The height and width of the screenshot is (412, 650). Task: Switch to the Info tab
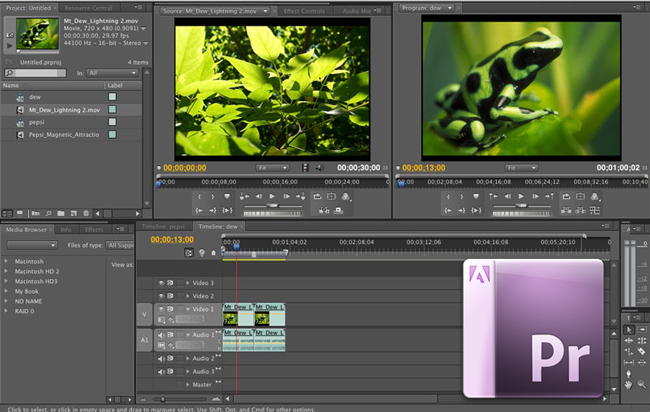click(x=66, y=230)
